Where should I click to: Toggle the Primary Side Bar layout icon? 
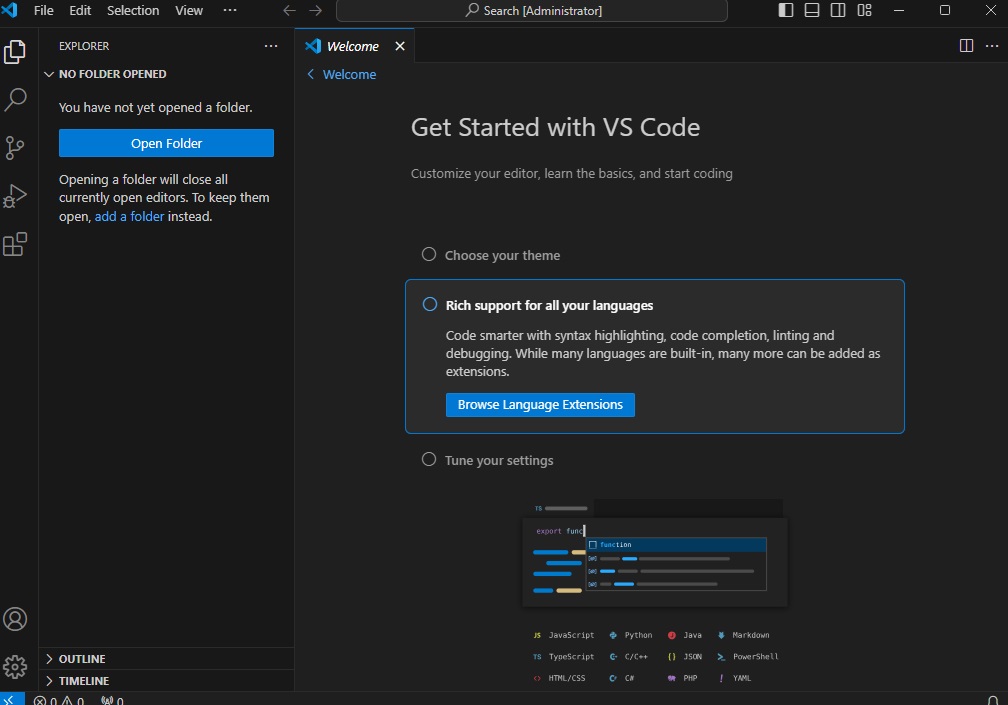(786, 10)
